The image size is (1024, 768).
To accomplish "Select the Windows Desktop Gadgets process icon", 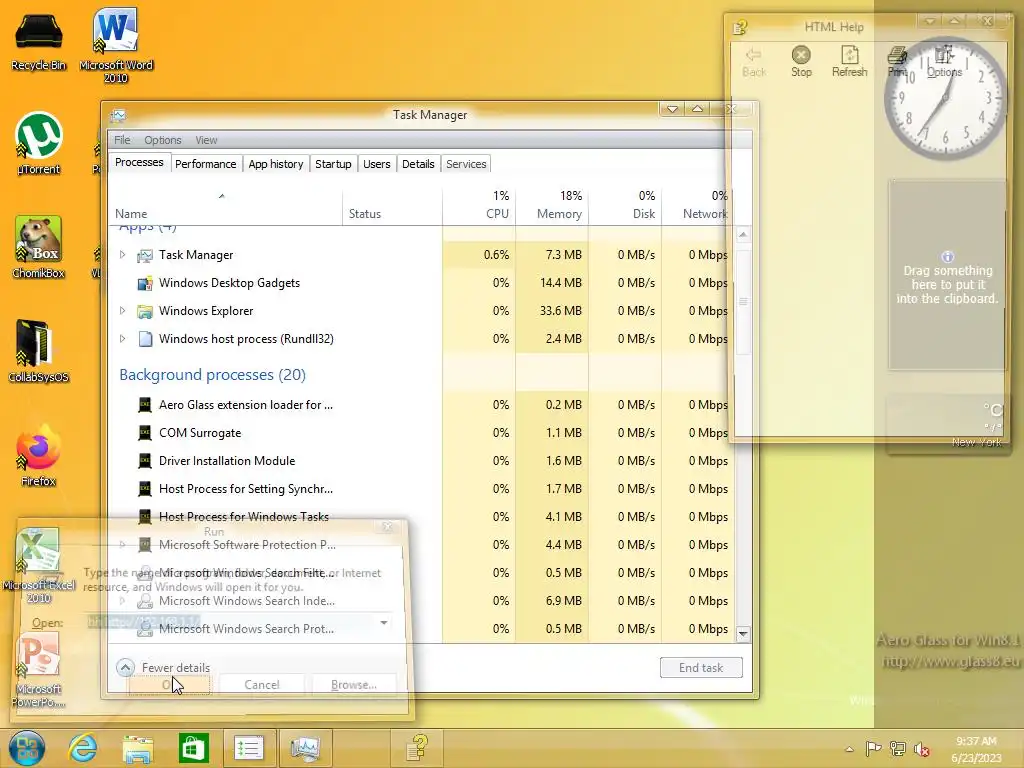I will point(145,283).
